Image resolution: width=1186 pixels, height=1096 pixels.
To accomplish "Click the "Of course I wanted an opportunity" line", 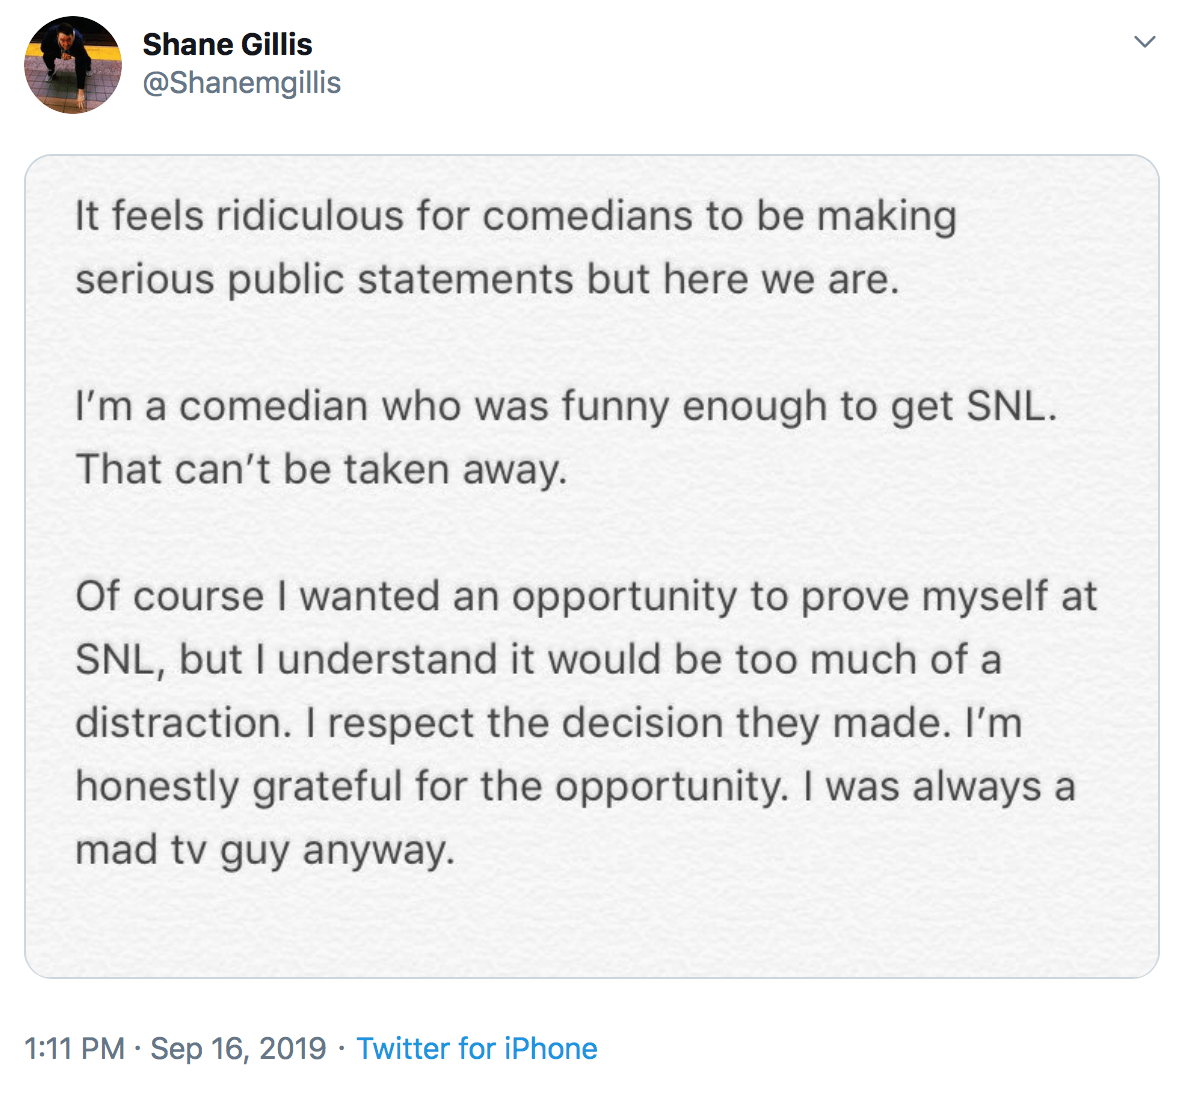I will pos(585,596).
